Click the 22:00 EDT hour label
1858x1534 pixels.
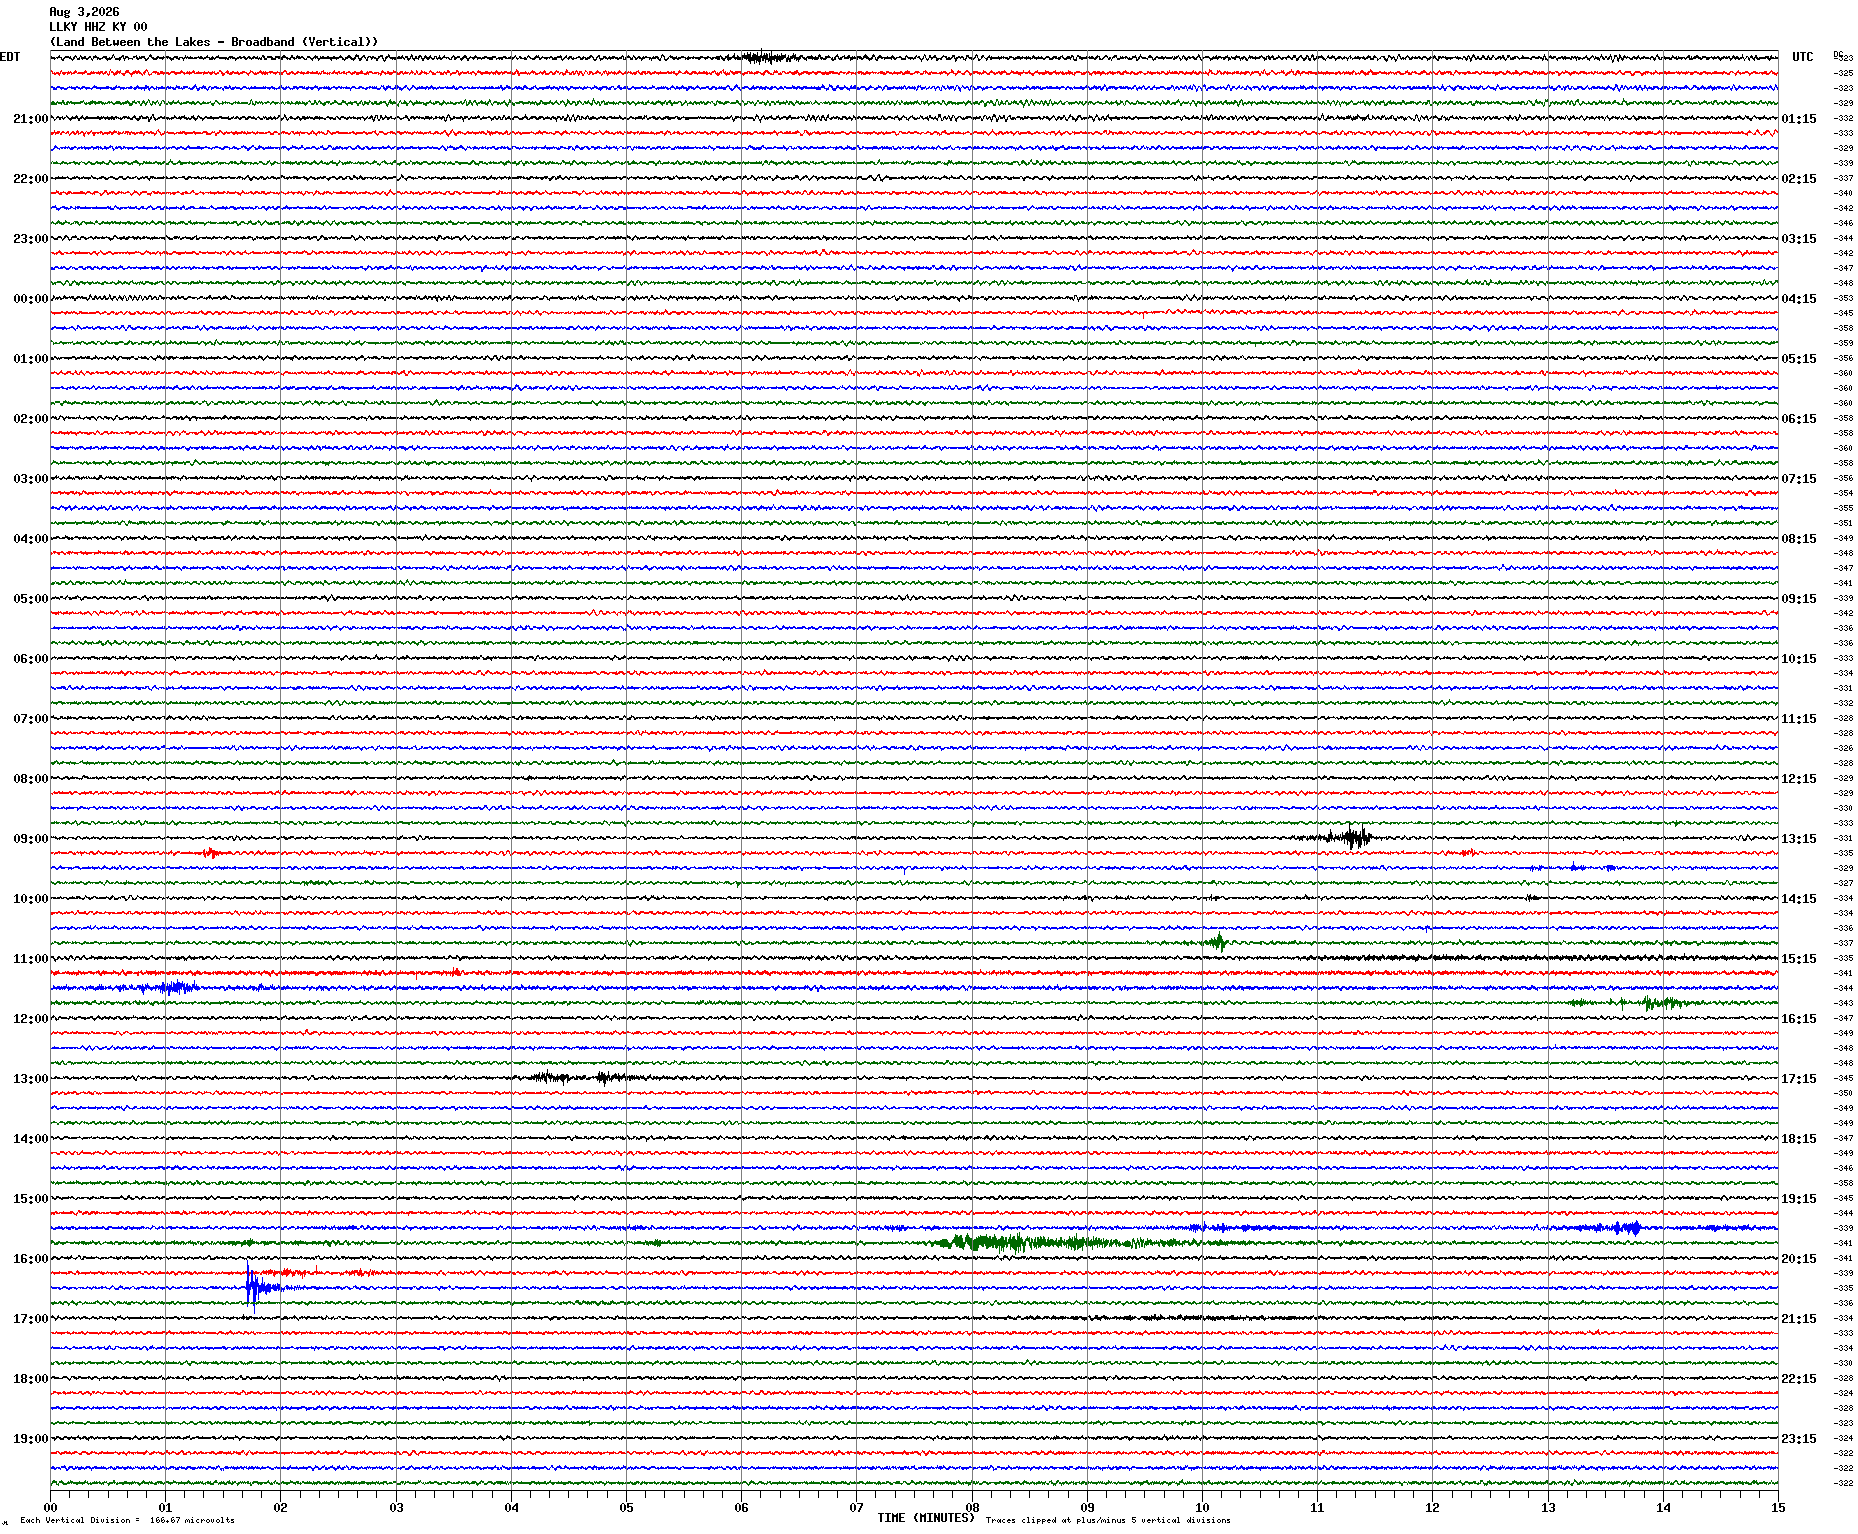click(x=30, y=179)
